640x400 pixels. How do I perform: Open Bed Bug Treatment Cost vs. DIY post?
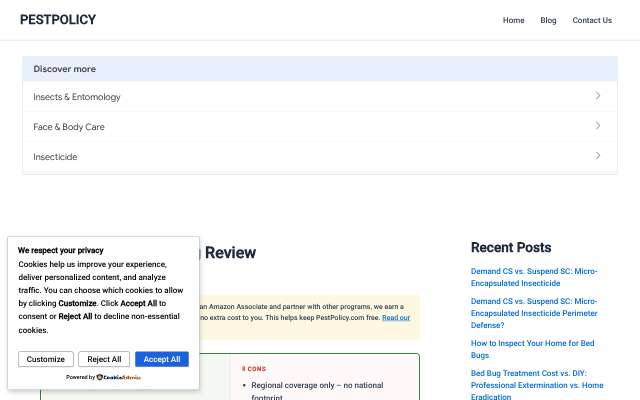tap(537, 385)
